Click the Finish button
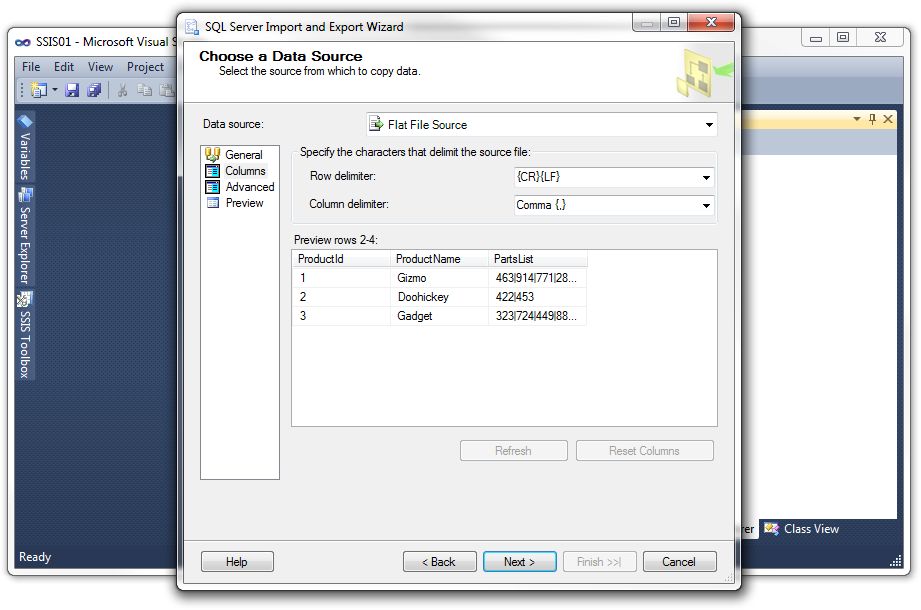 (599, 562)
